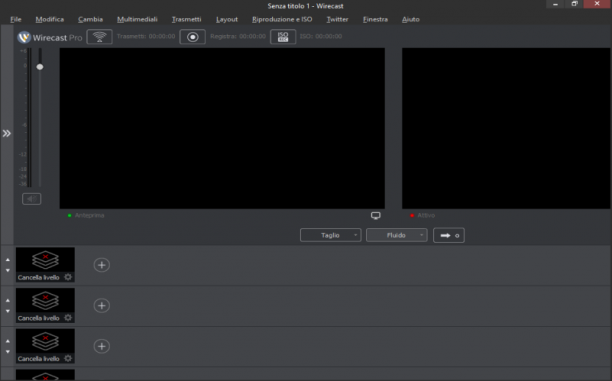Select Cancella livello shot in third layer
The height and width of the screenshot is (381, 612).
coord(45,346)
